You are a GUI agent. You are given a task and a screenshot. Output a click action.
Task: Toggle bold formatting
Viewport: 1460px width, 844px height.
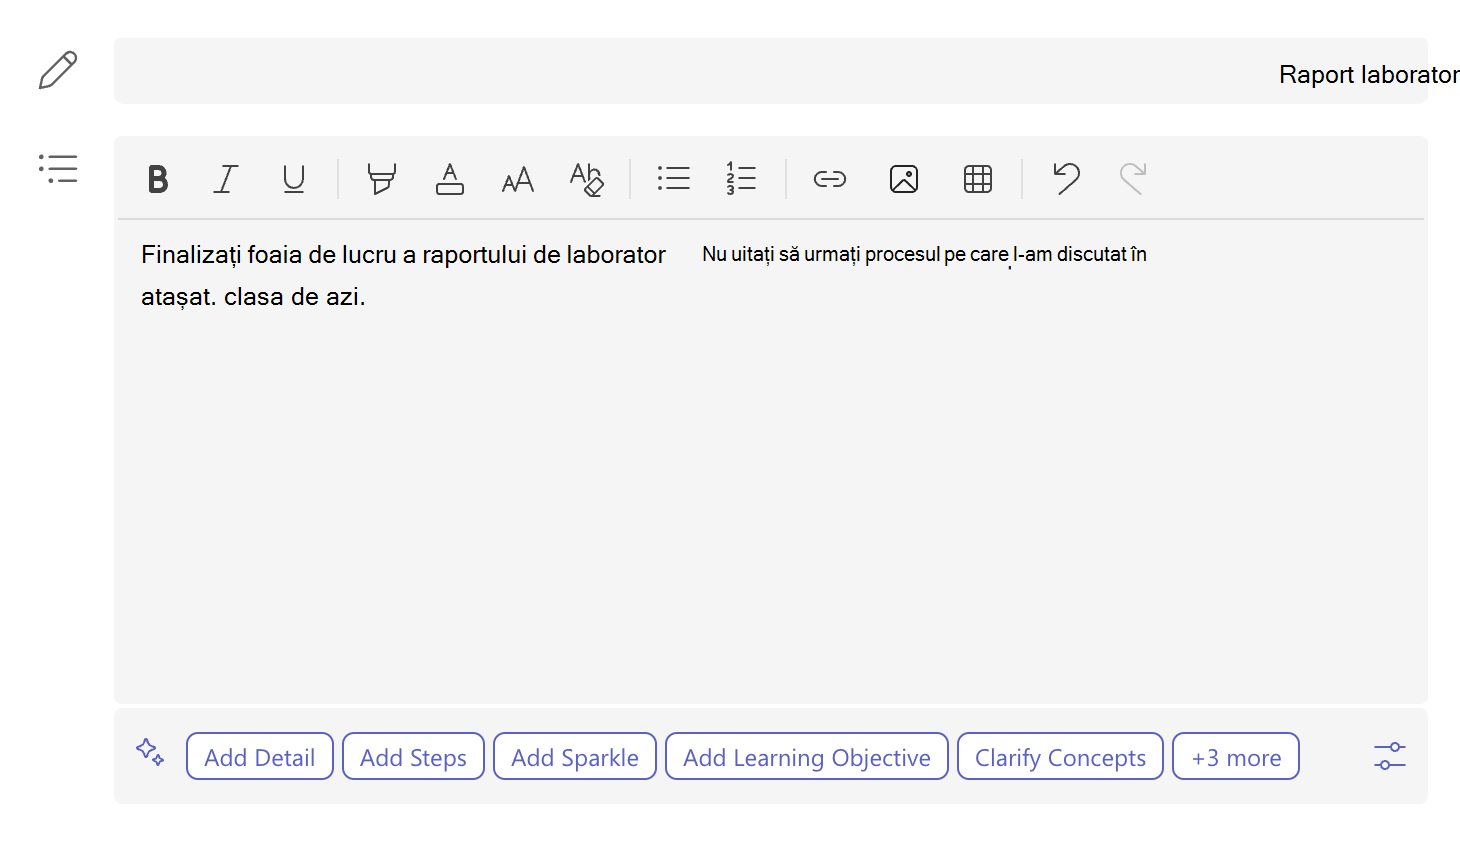[x=158, y=179]
